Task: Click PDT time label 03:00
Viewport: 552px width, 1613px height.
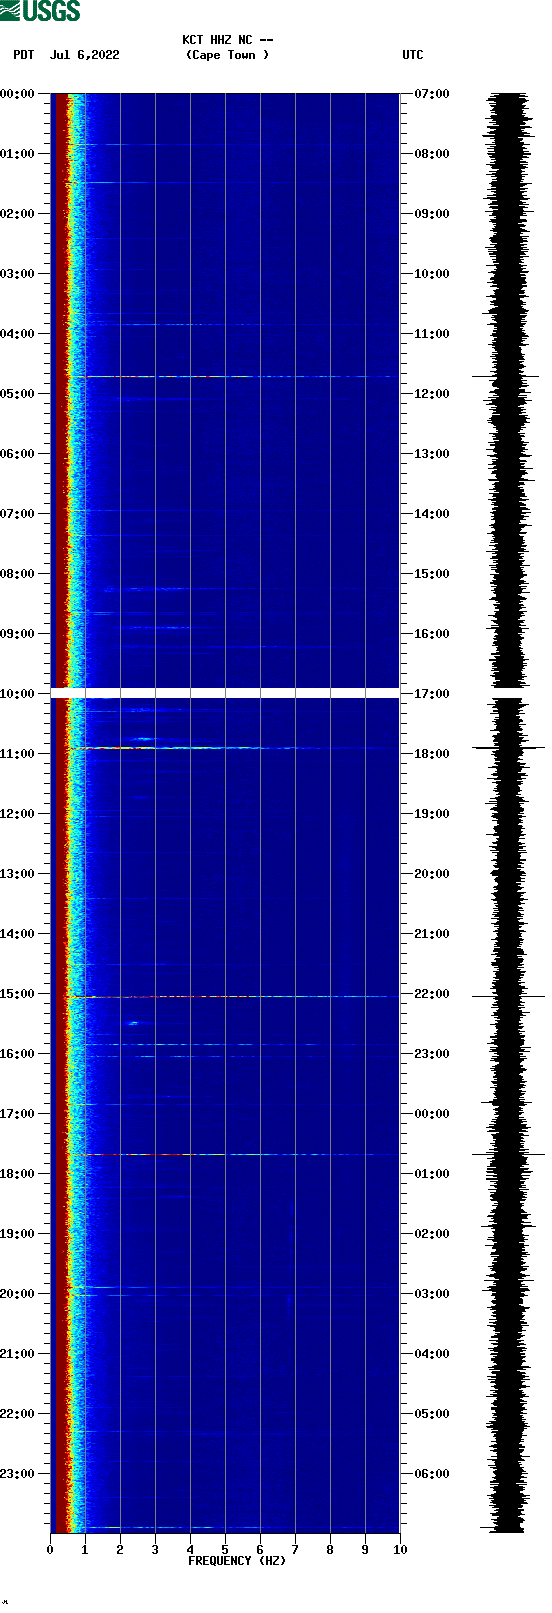Action: [18, 274]
